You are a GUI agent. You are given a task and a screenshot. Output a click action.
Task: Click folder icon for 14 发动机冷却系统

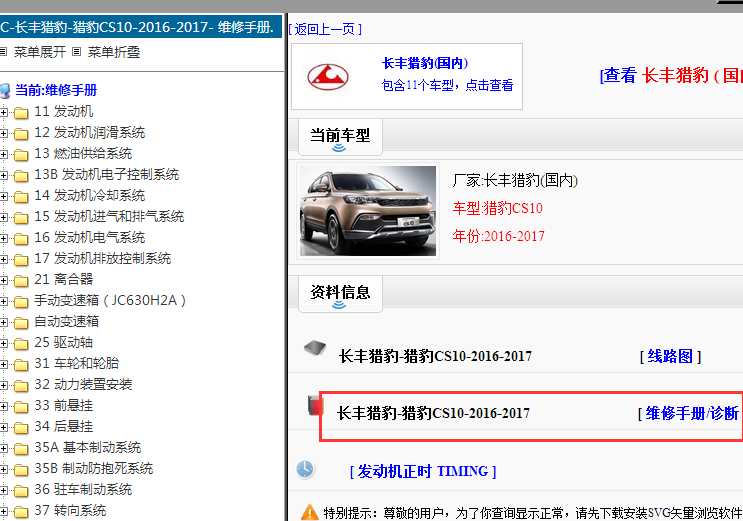click(21, 197)
